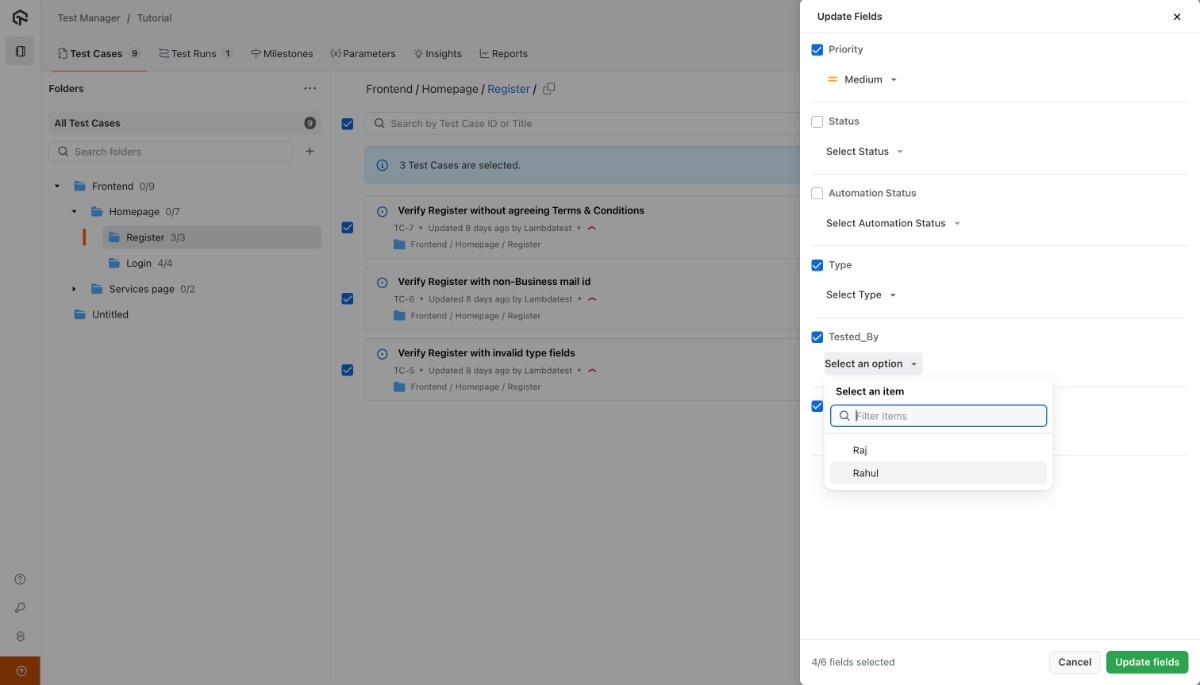
Task: Click the LambdaTest logo icon
Action: coord(20,17)
